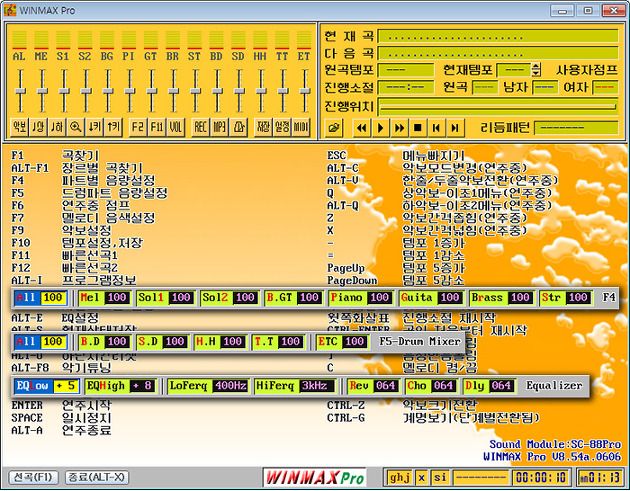Adjust the ET channel volume slider
630x491 pixels.
[x=305, y=91]
